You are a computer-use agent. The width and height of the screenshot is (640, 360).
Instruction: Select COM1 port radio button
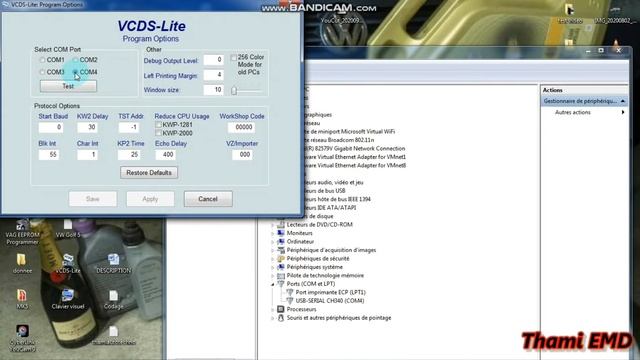pos(42,60)
